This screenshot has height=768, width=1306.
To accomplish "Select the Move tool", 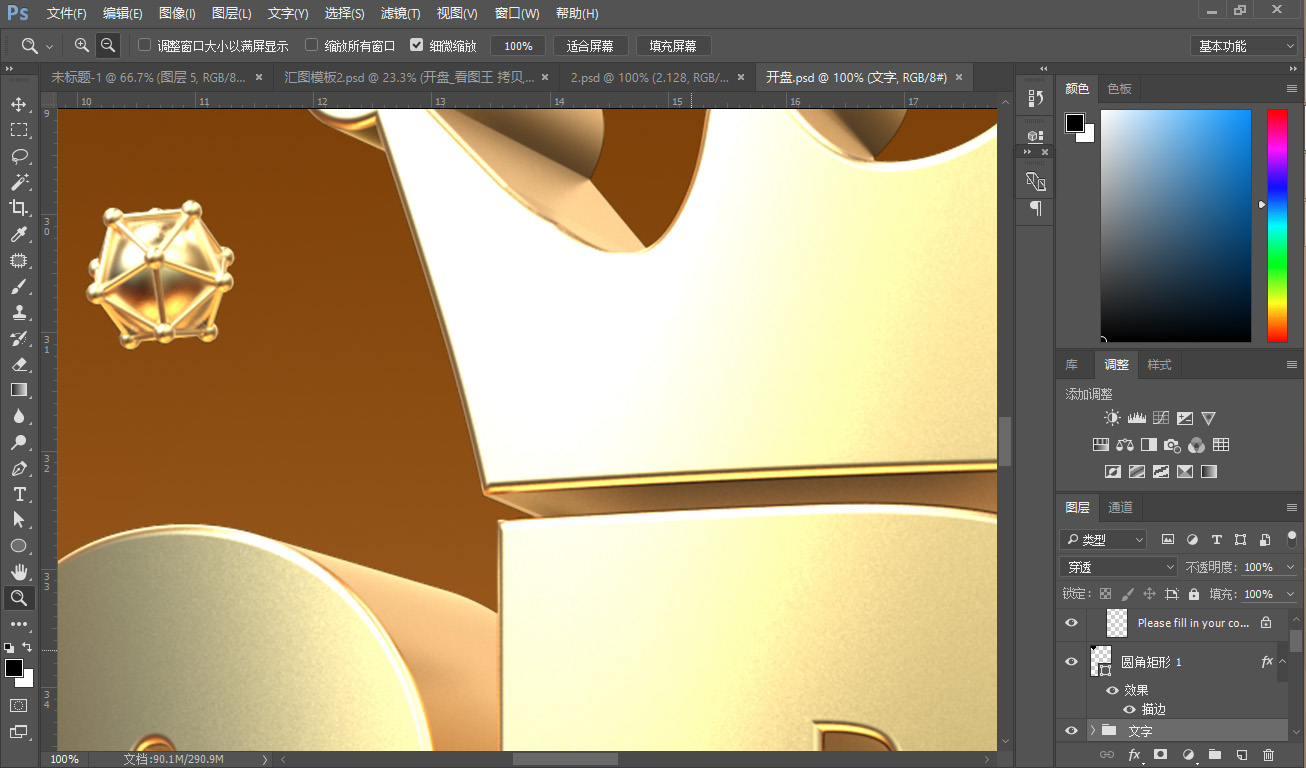I will pos(18,104).
